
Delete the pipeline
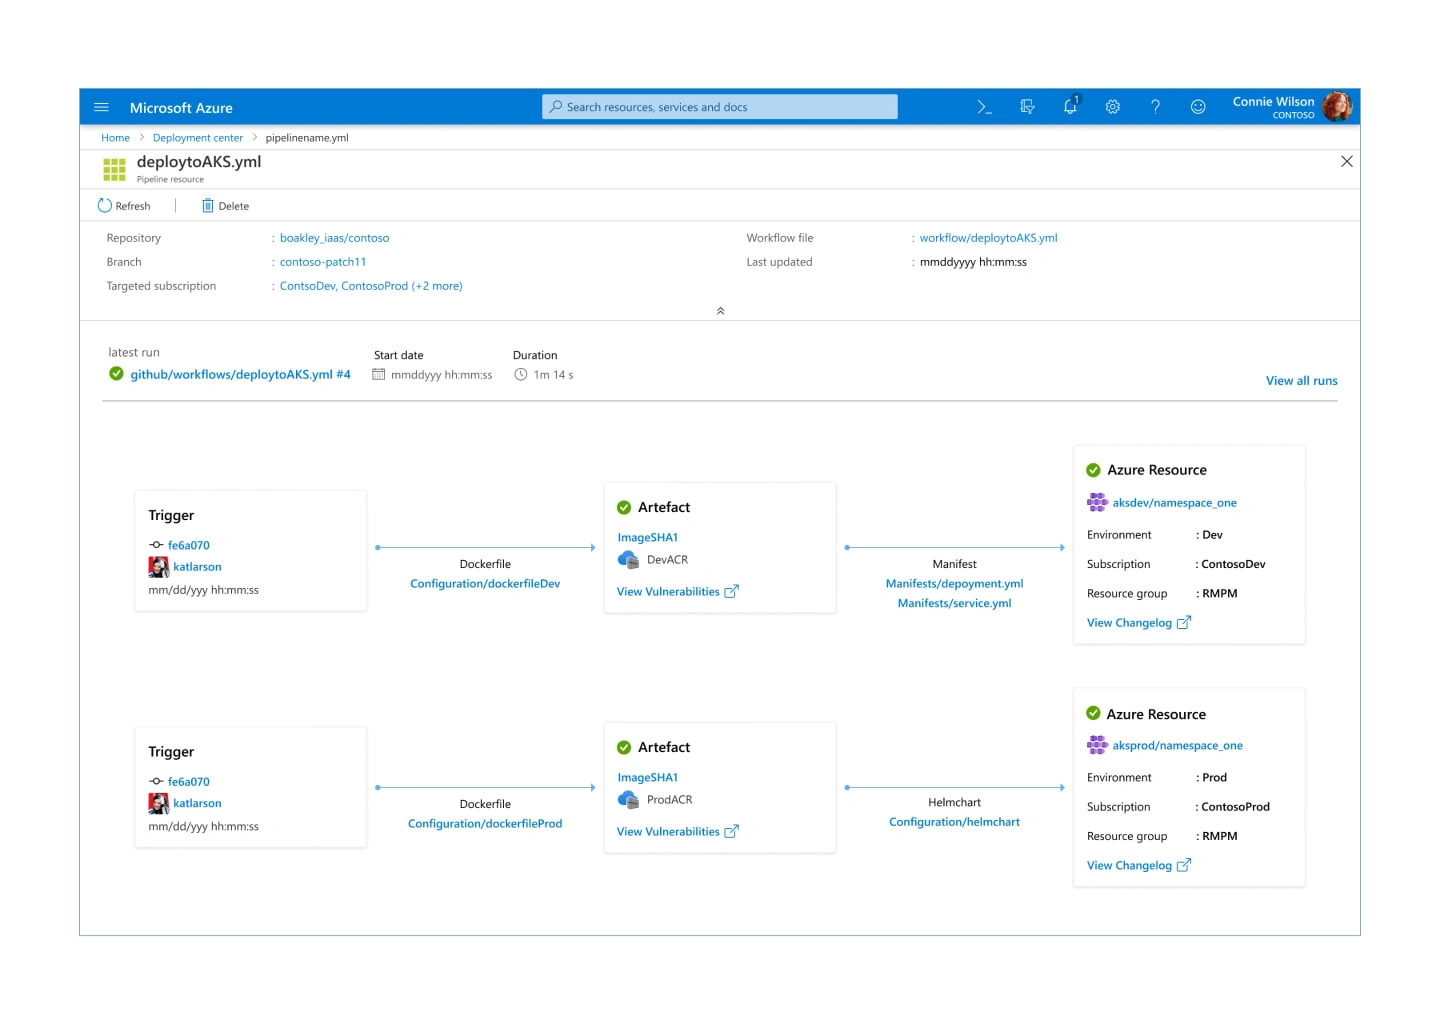[225, 206]
